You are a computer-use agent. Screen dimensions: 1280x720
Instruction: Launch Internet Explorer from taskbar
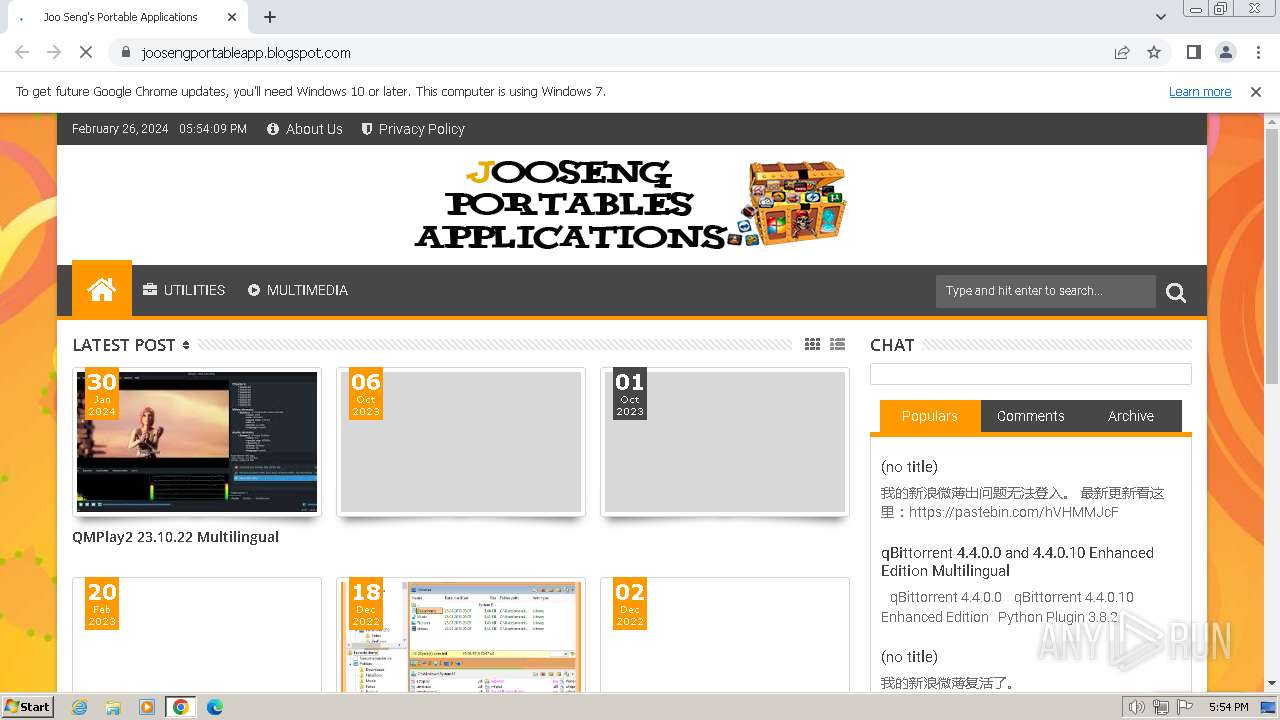coord(79,707)
